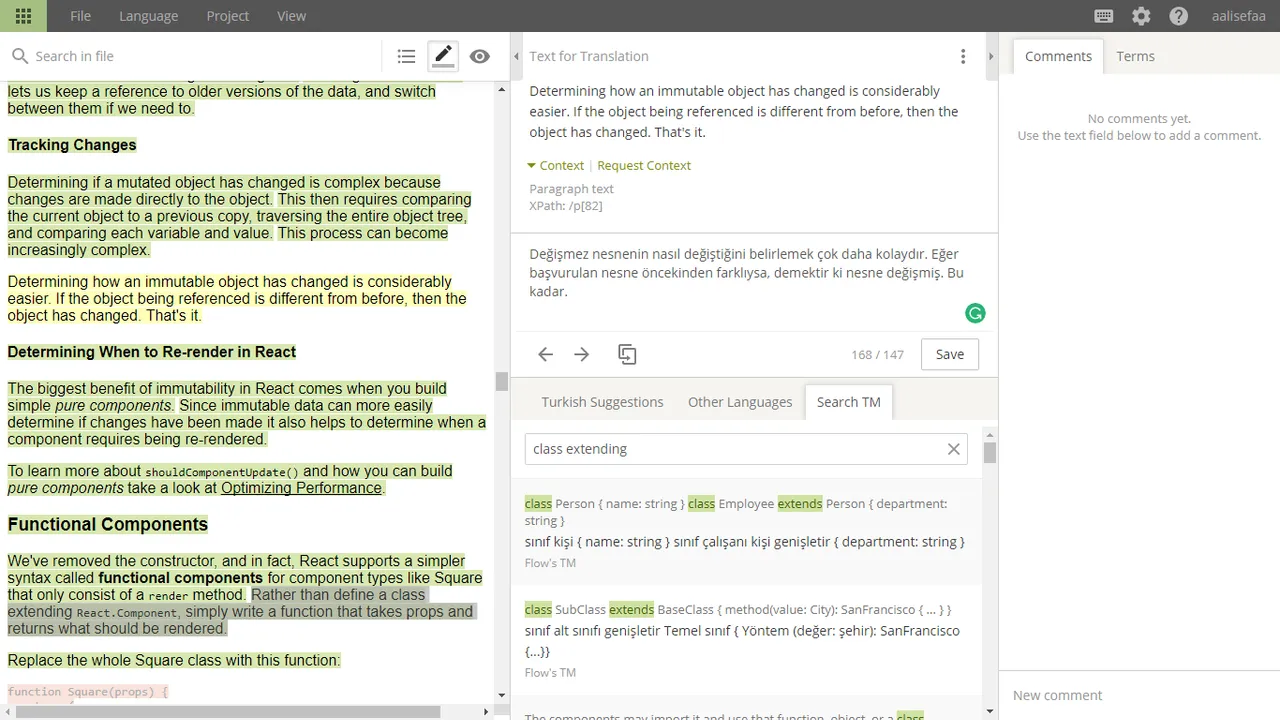Open the Terms tab

(x=1135, y=56)
